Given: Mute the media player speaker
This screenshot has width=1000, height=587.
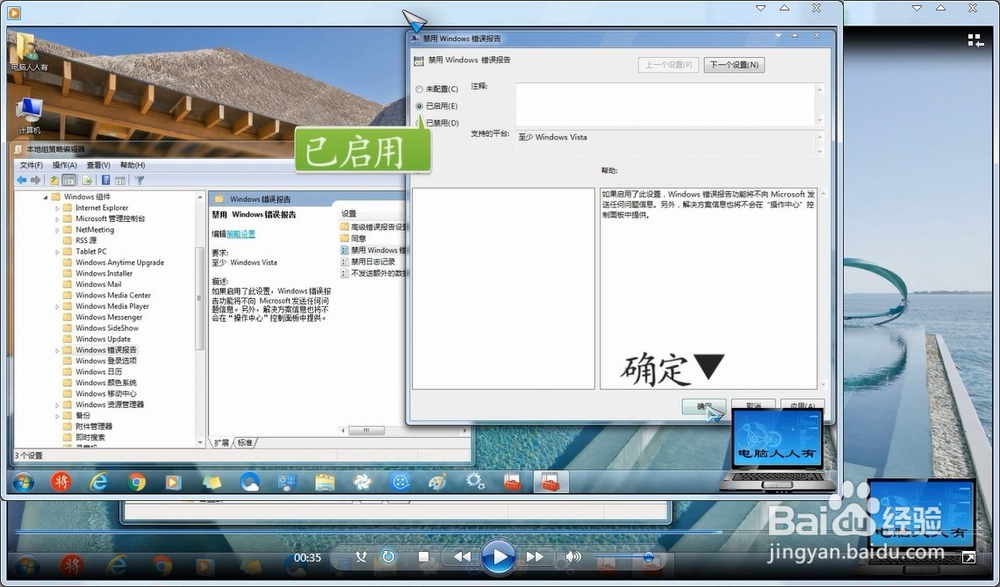Looking at the screenshot, I should coord(573,557).
